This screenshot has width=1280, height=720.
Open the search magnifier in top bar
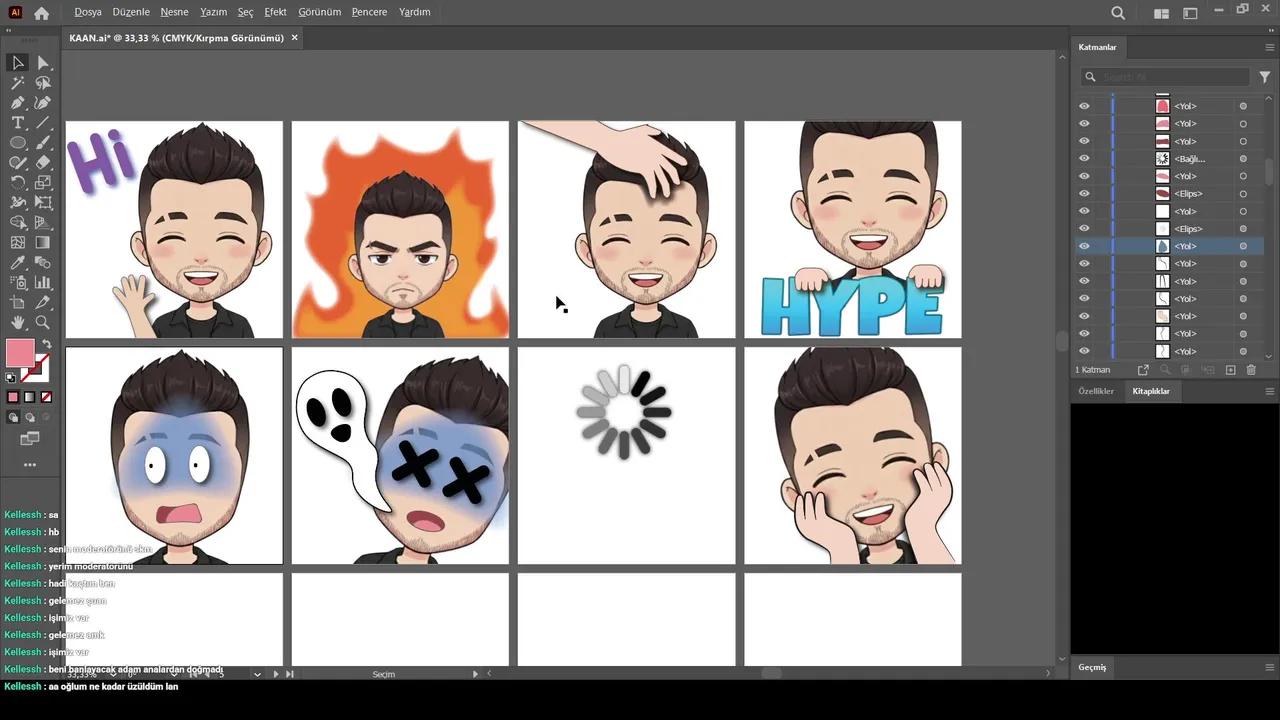pos(1118,13)
